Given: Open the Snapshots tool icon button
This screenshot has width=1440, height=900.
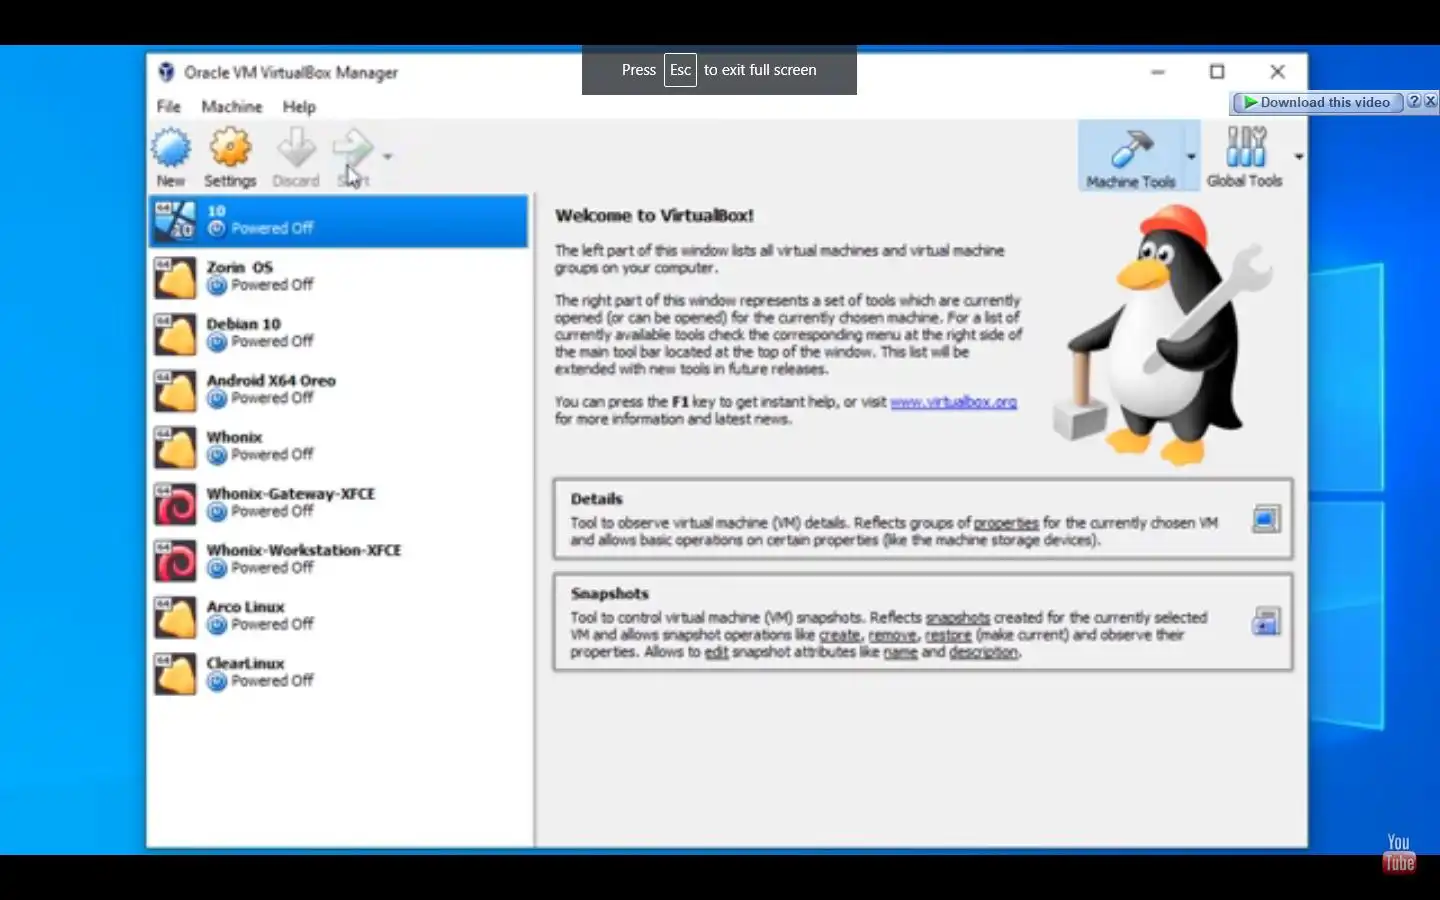Looking at the screenshot, I should coord(1266,622).
